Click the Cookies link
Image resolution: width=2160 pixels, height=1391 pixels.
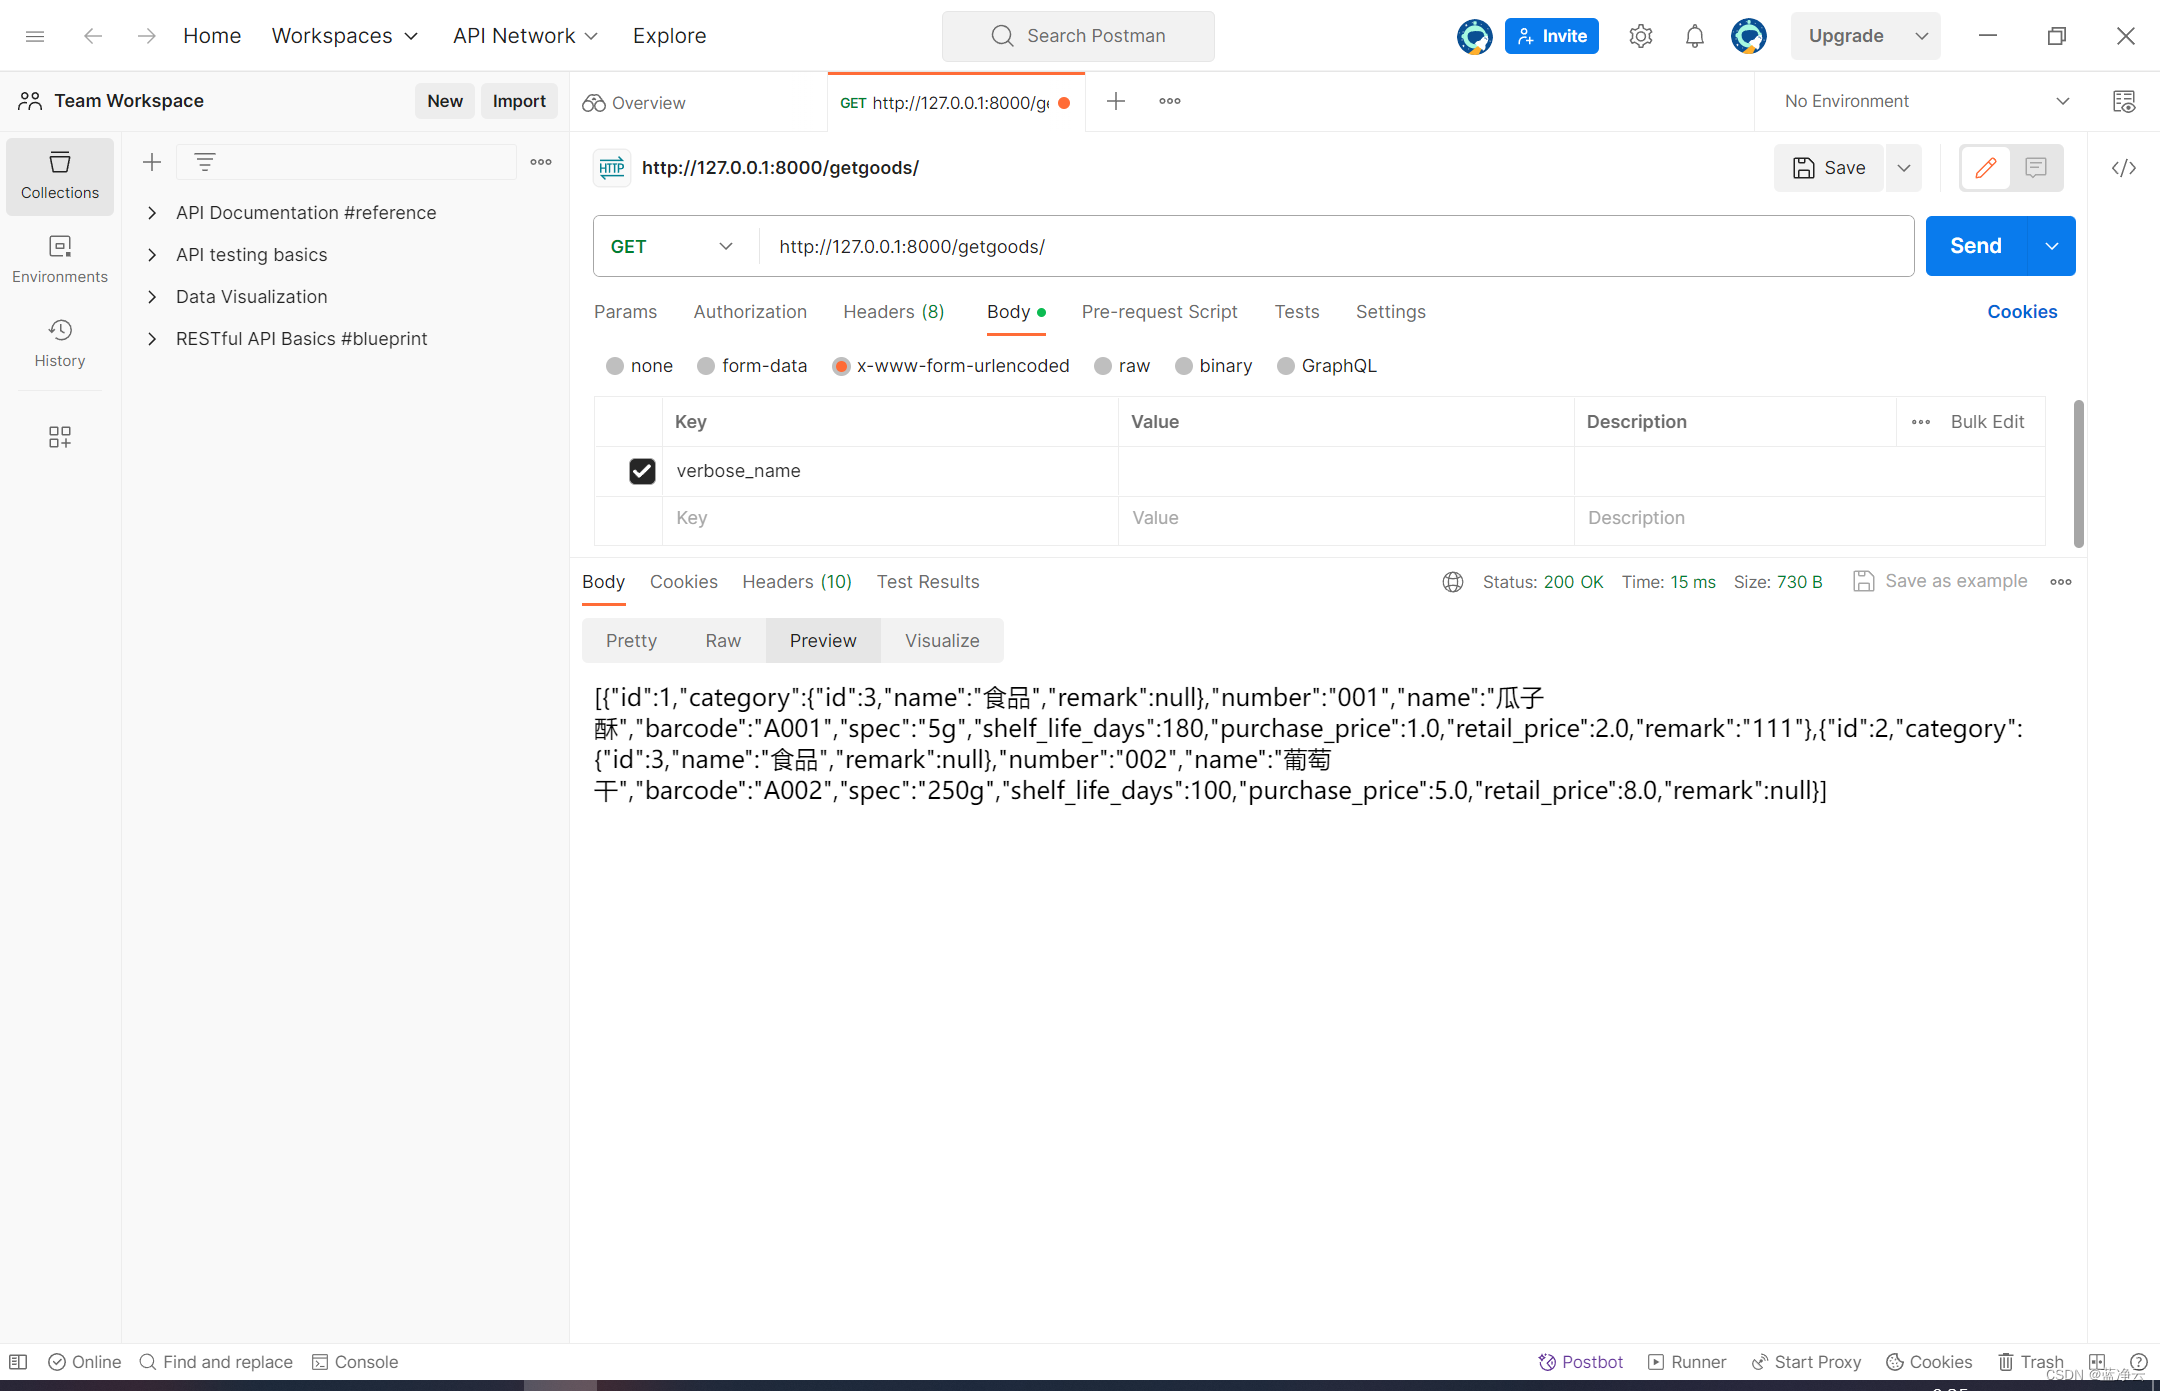click(2022, 312)
